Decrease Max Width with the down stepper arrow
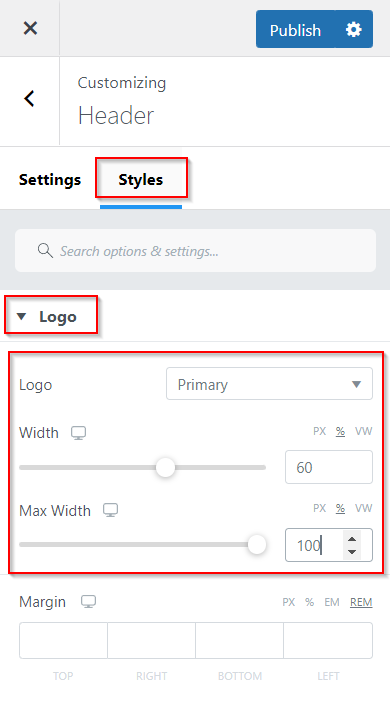Screen dimensions: 390x713 [x=351, y=552]
